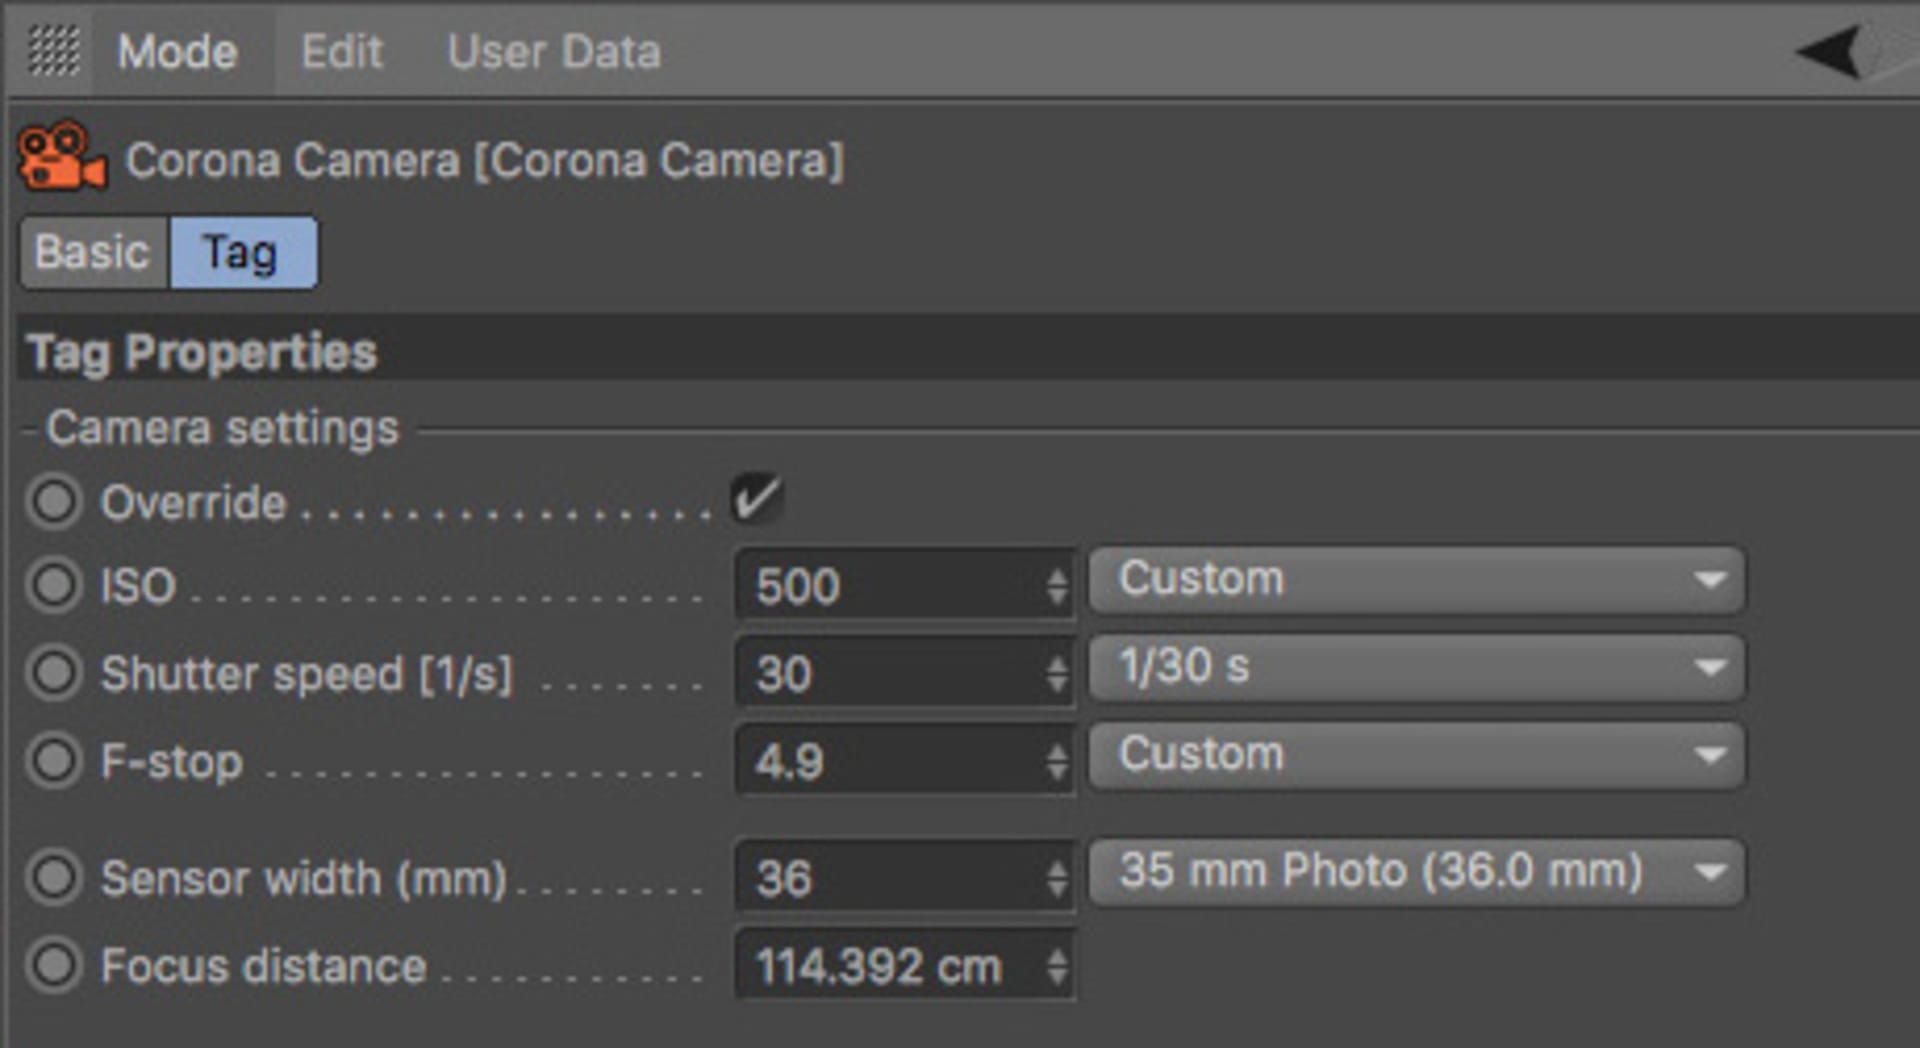Toggle the Override animation circle
This screenshot has height=1048, width=1920.
pos(53,501)
